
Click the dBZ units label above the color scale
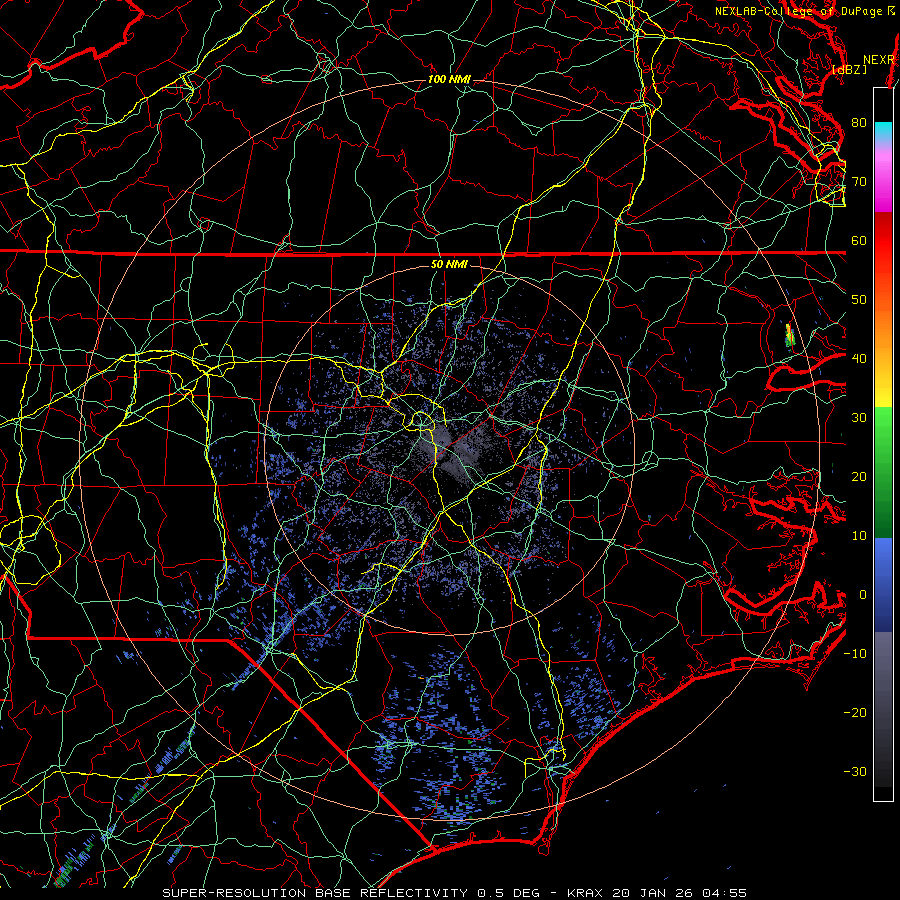(x=849, y=69)
